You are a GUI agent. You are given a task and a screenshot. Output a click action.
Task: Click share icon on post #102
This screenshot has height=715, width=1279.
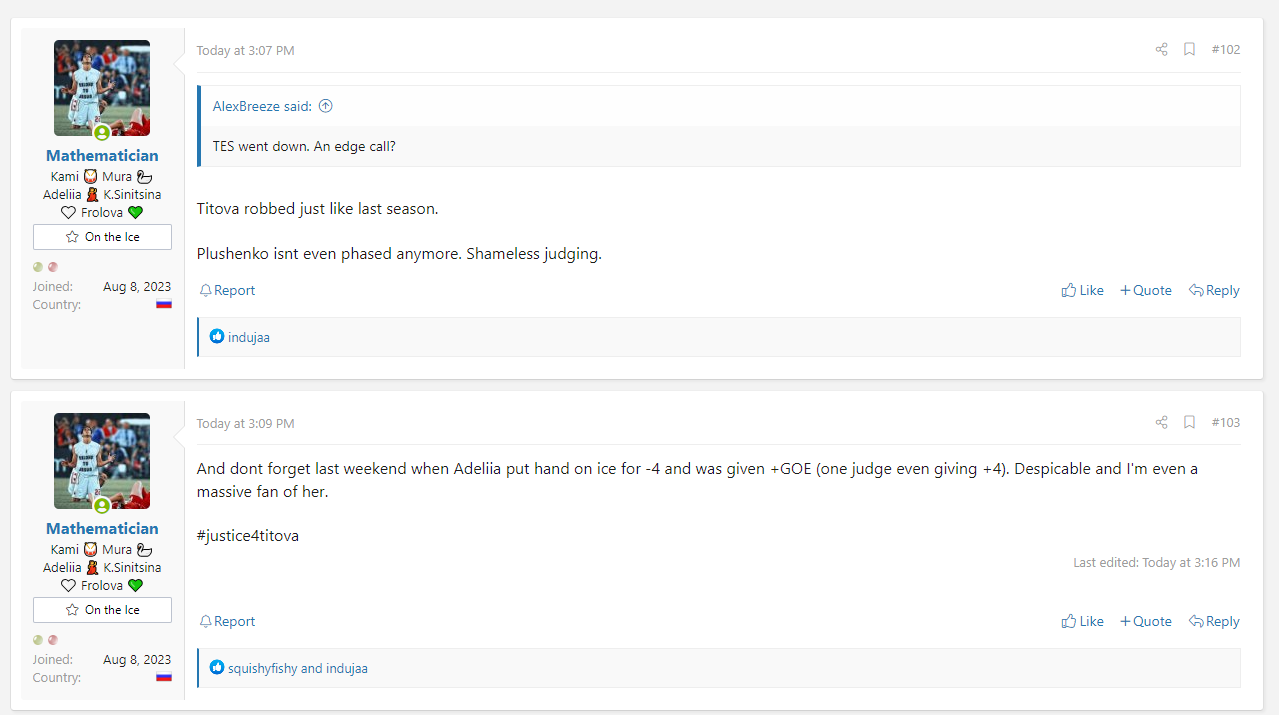[x=1161, y=50]
